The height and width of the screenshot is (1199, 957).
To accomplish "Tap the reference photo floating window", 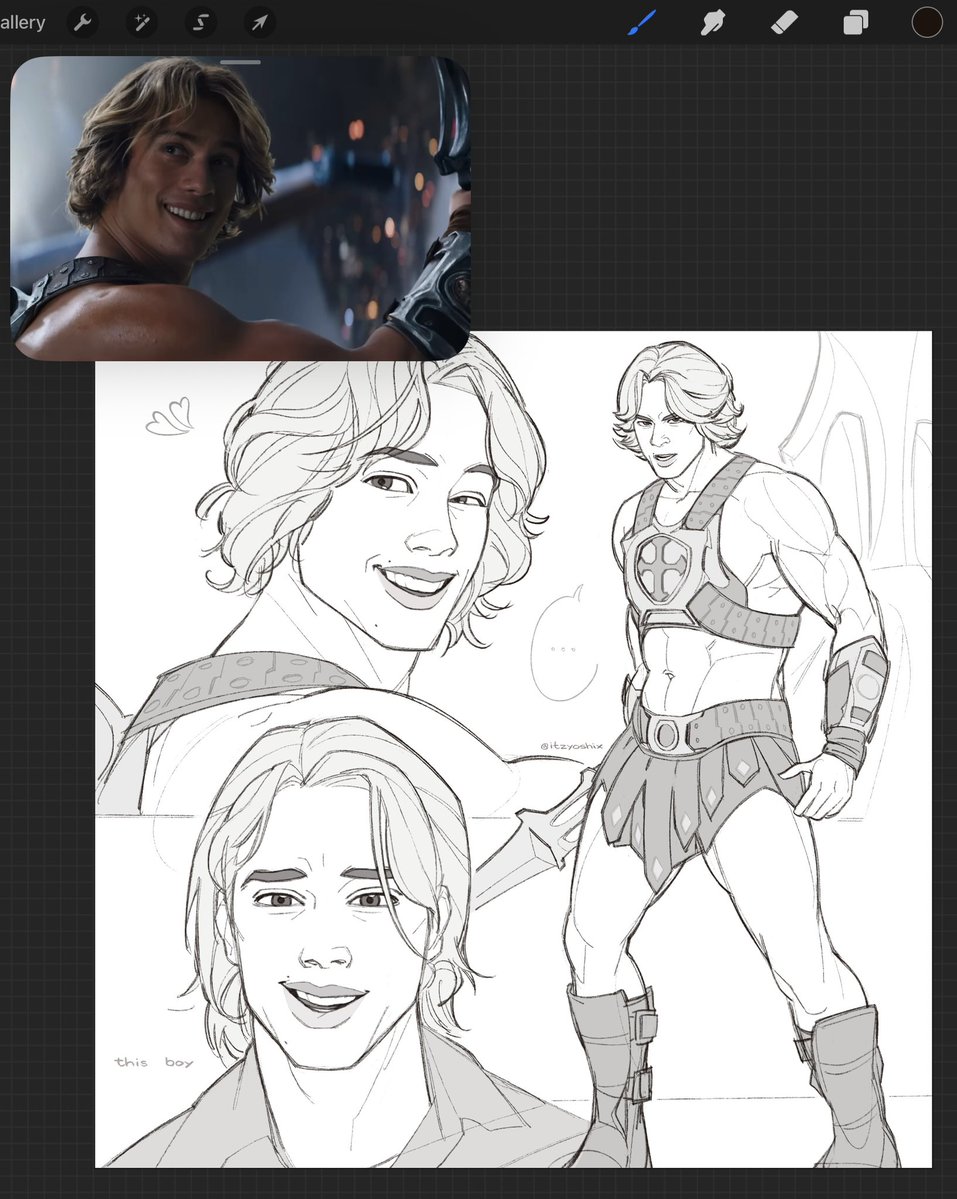I will 240,207.
